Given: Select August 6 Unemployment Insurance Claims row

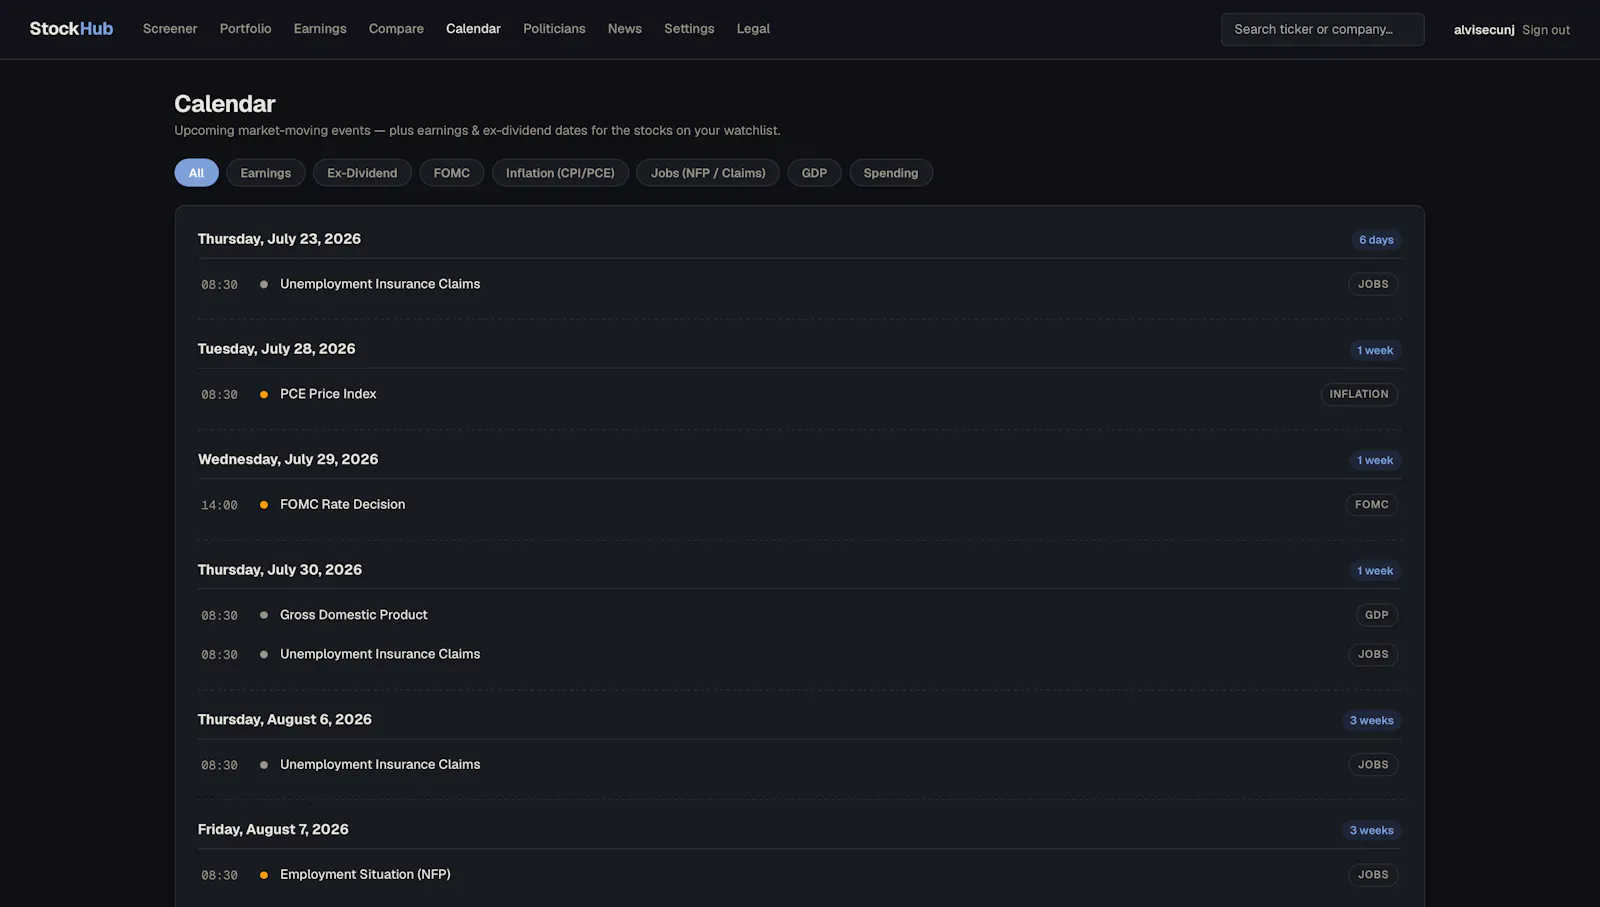Looking at the screenshot, I should pyautogui.click(x=800, y=765).
